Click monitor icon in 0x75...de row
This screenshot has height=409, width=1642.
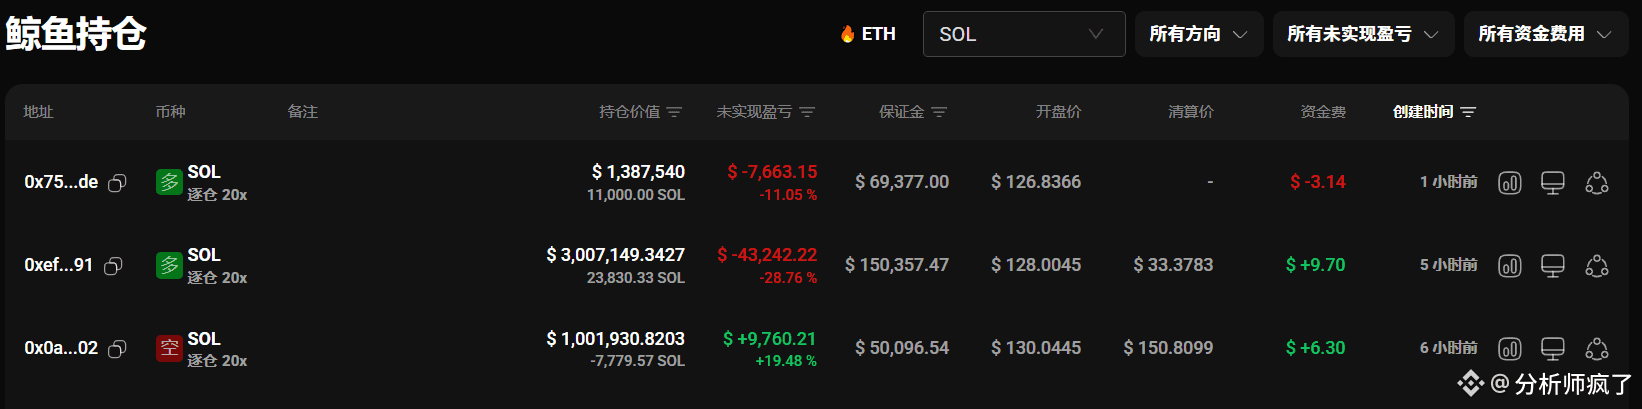click(x=1552, y=183)
